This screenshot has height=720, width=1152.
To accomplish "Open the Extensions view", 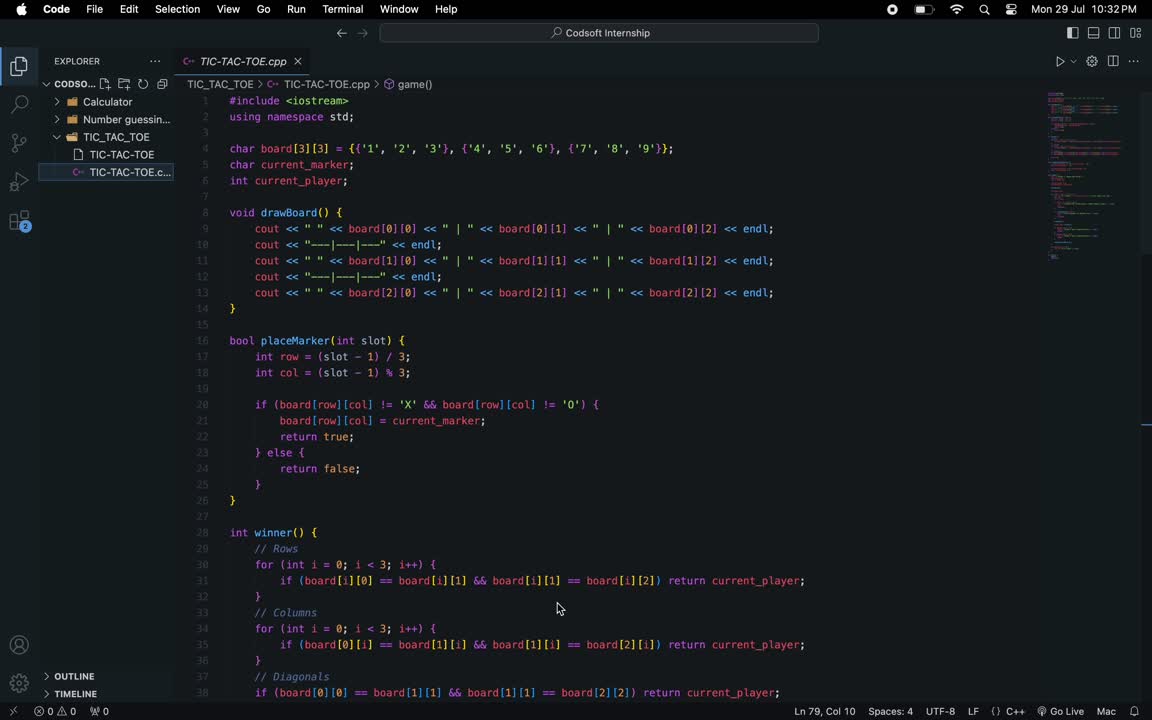I will pyautogui.click(x=19, y=221).
